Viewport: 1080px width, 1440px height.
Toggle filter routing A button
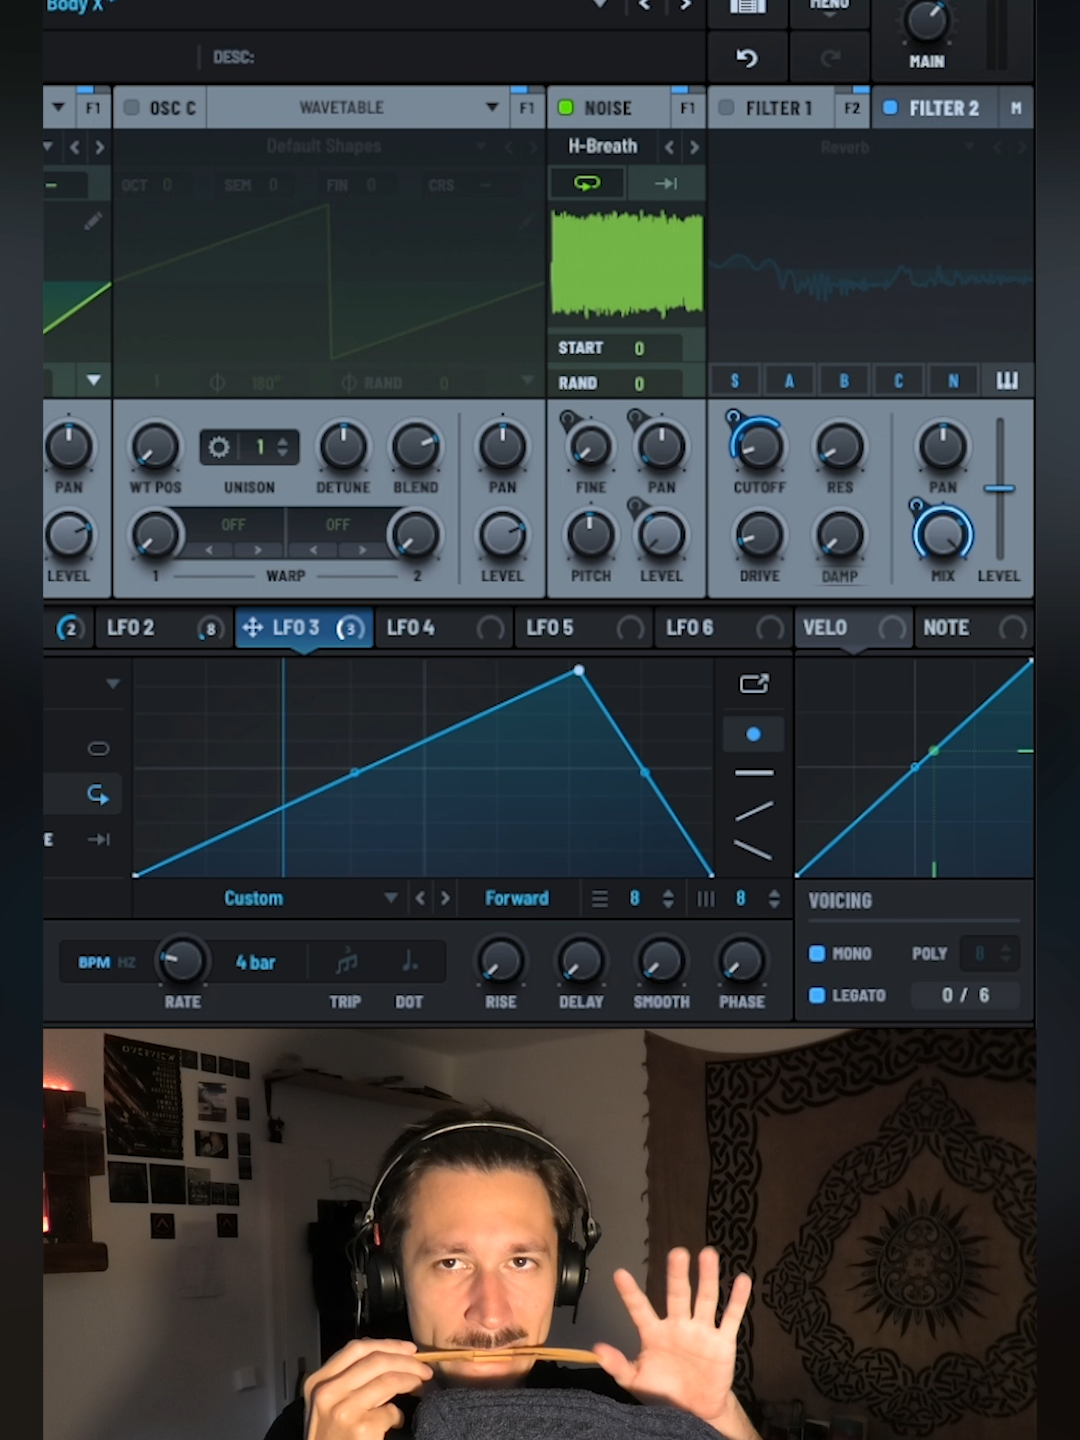tap(789, 380)
